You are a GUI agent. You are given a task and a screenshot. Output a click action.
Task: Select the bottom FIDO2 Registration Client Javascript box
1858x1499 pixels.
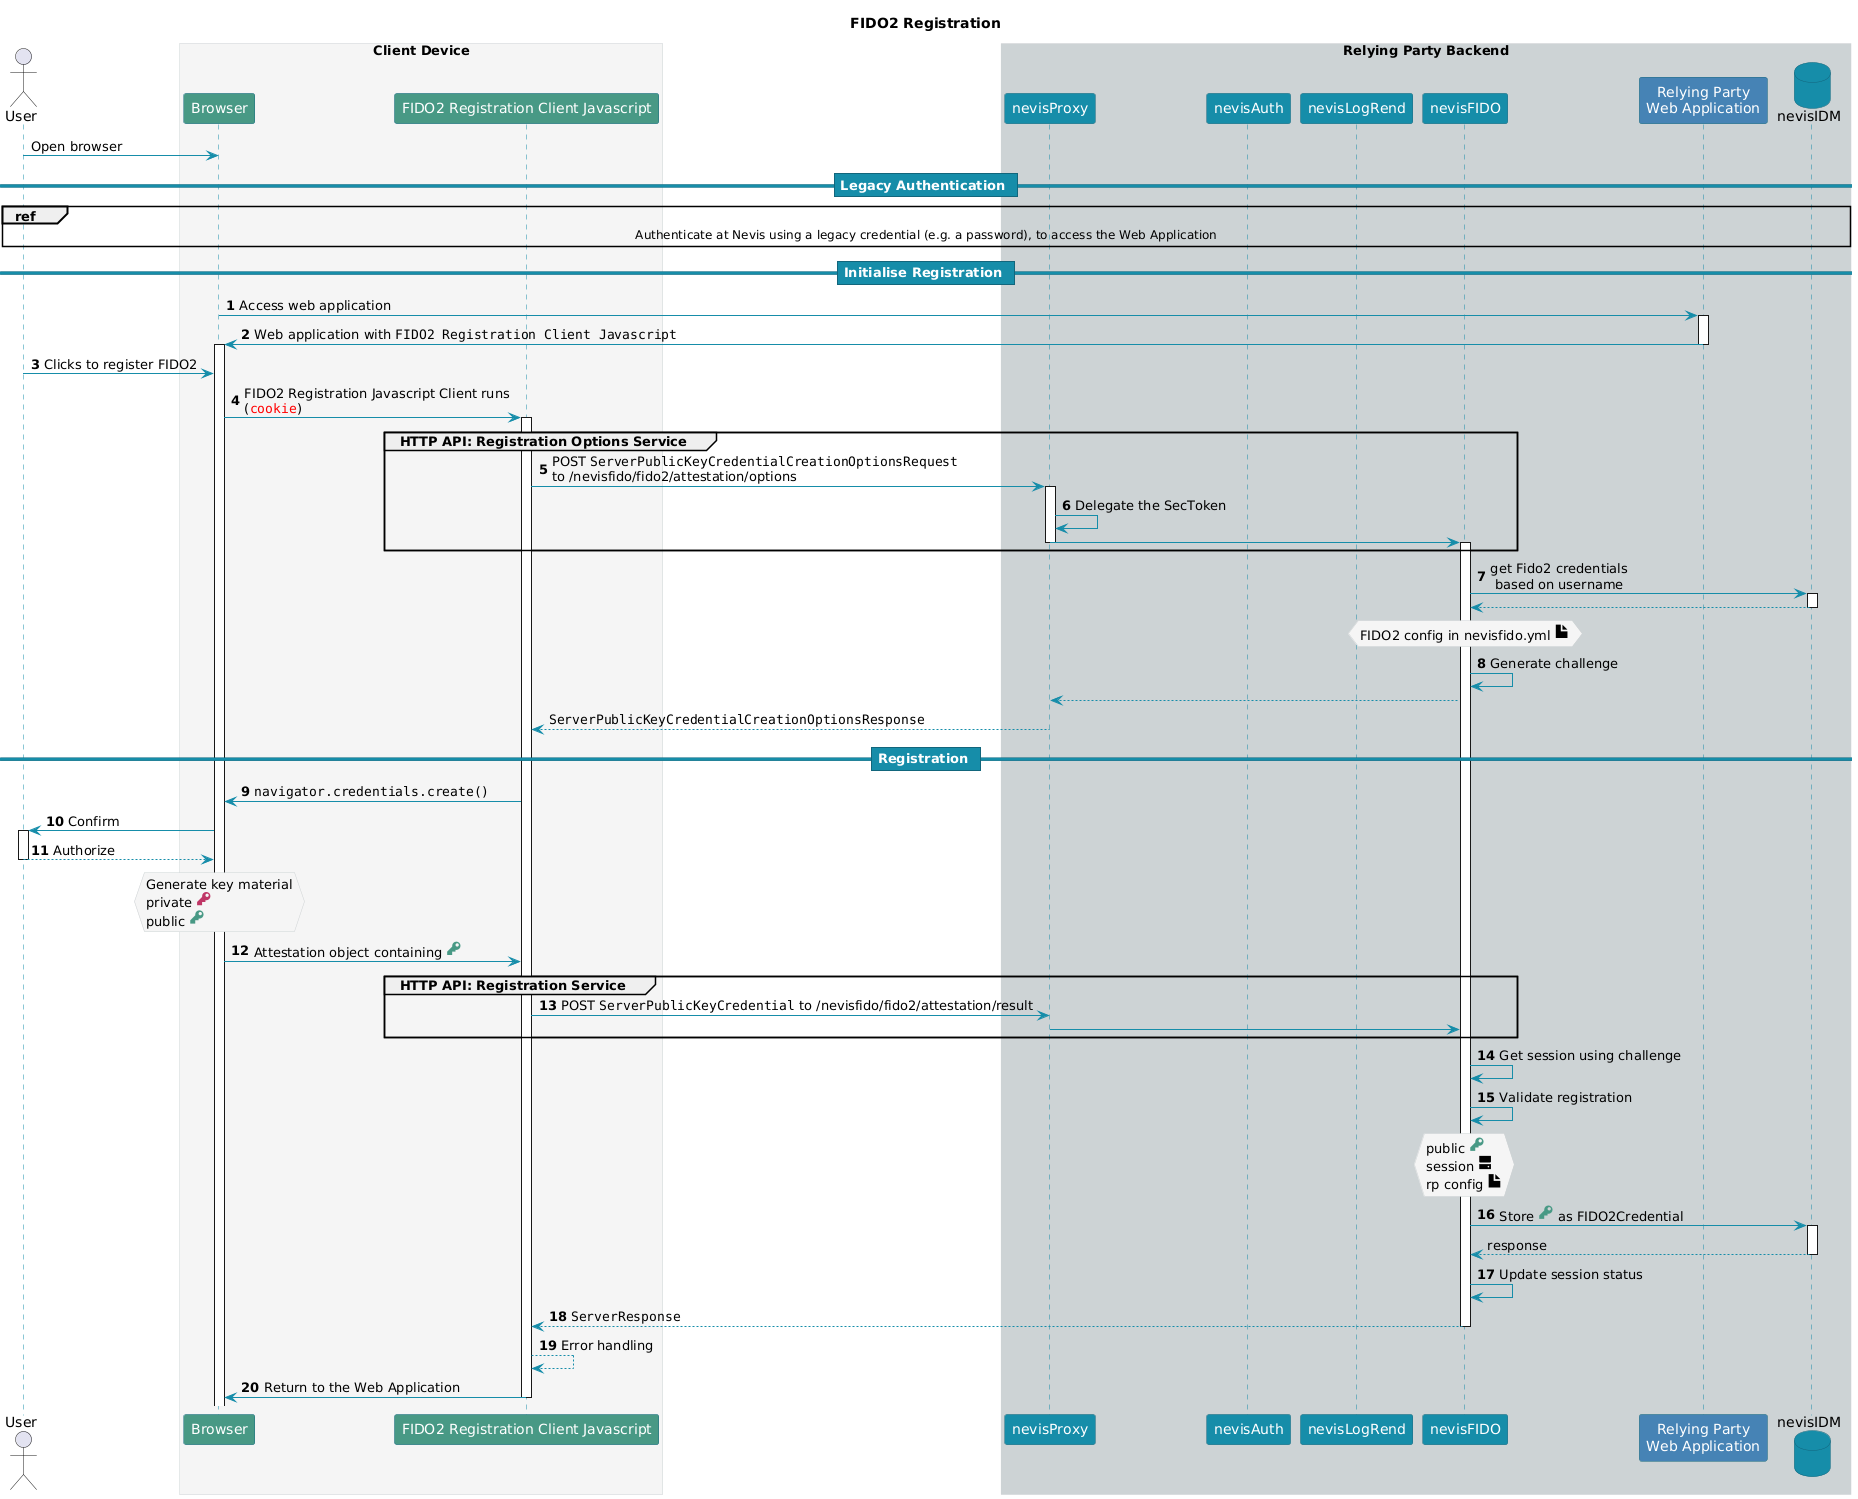pos(526,1429)
